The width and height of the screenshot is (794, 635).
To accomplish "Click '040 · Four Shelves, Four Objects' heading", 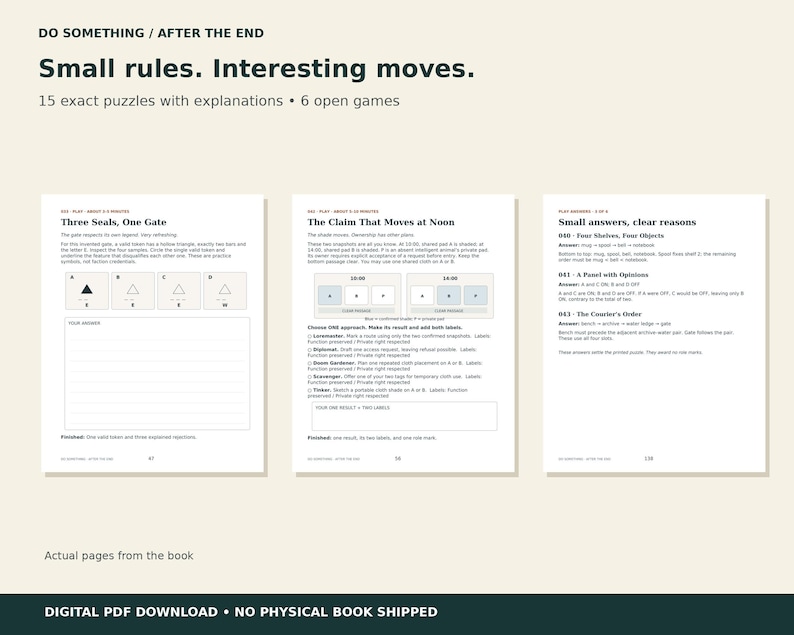I will [611, 236].
